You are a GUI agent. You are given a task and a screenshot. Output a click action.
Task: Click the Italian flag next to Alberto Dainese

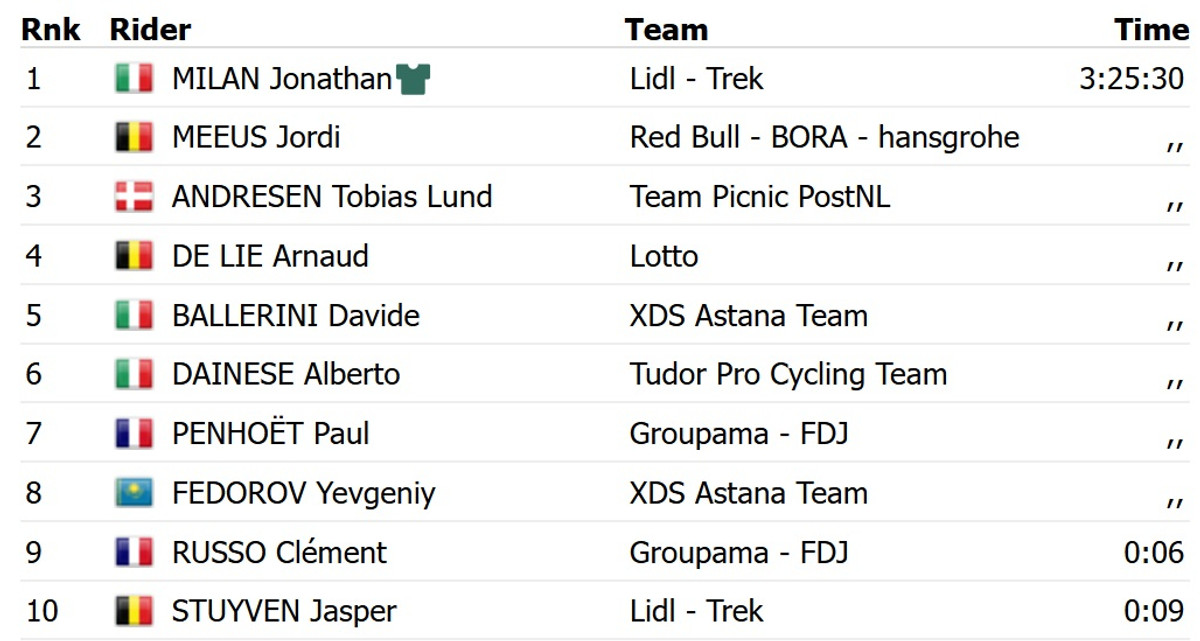[134, 375]
